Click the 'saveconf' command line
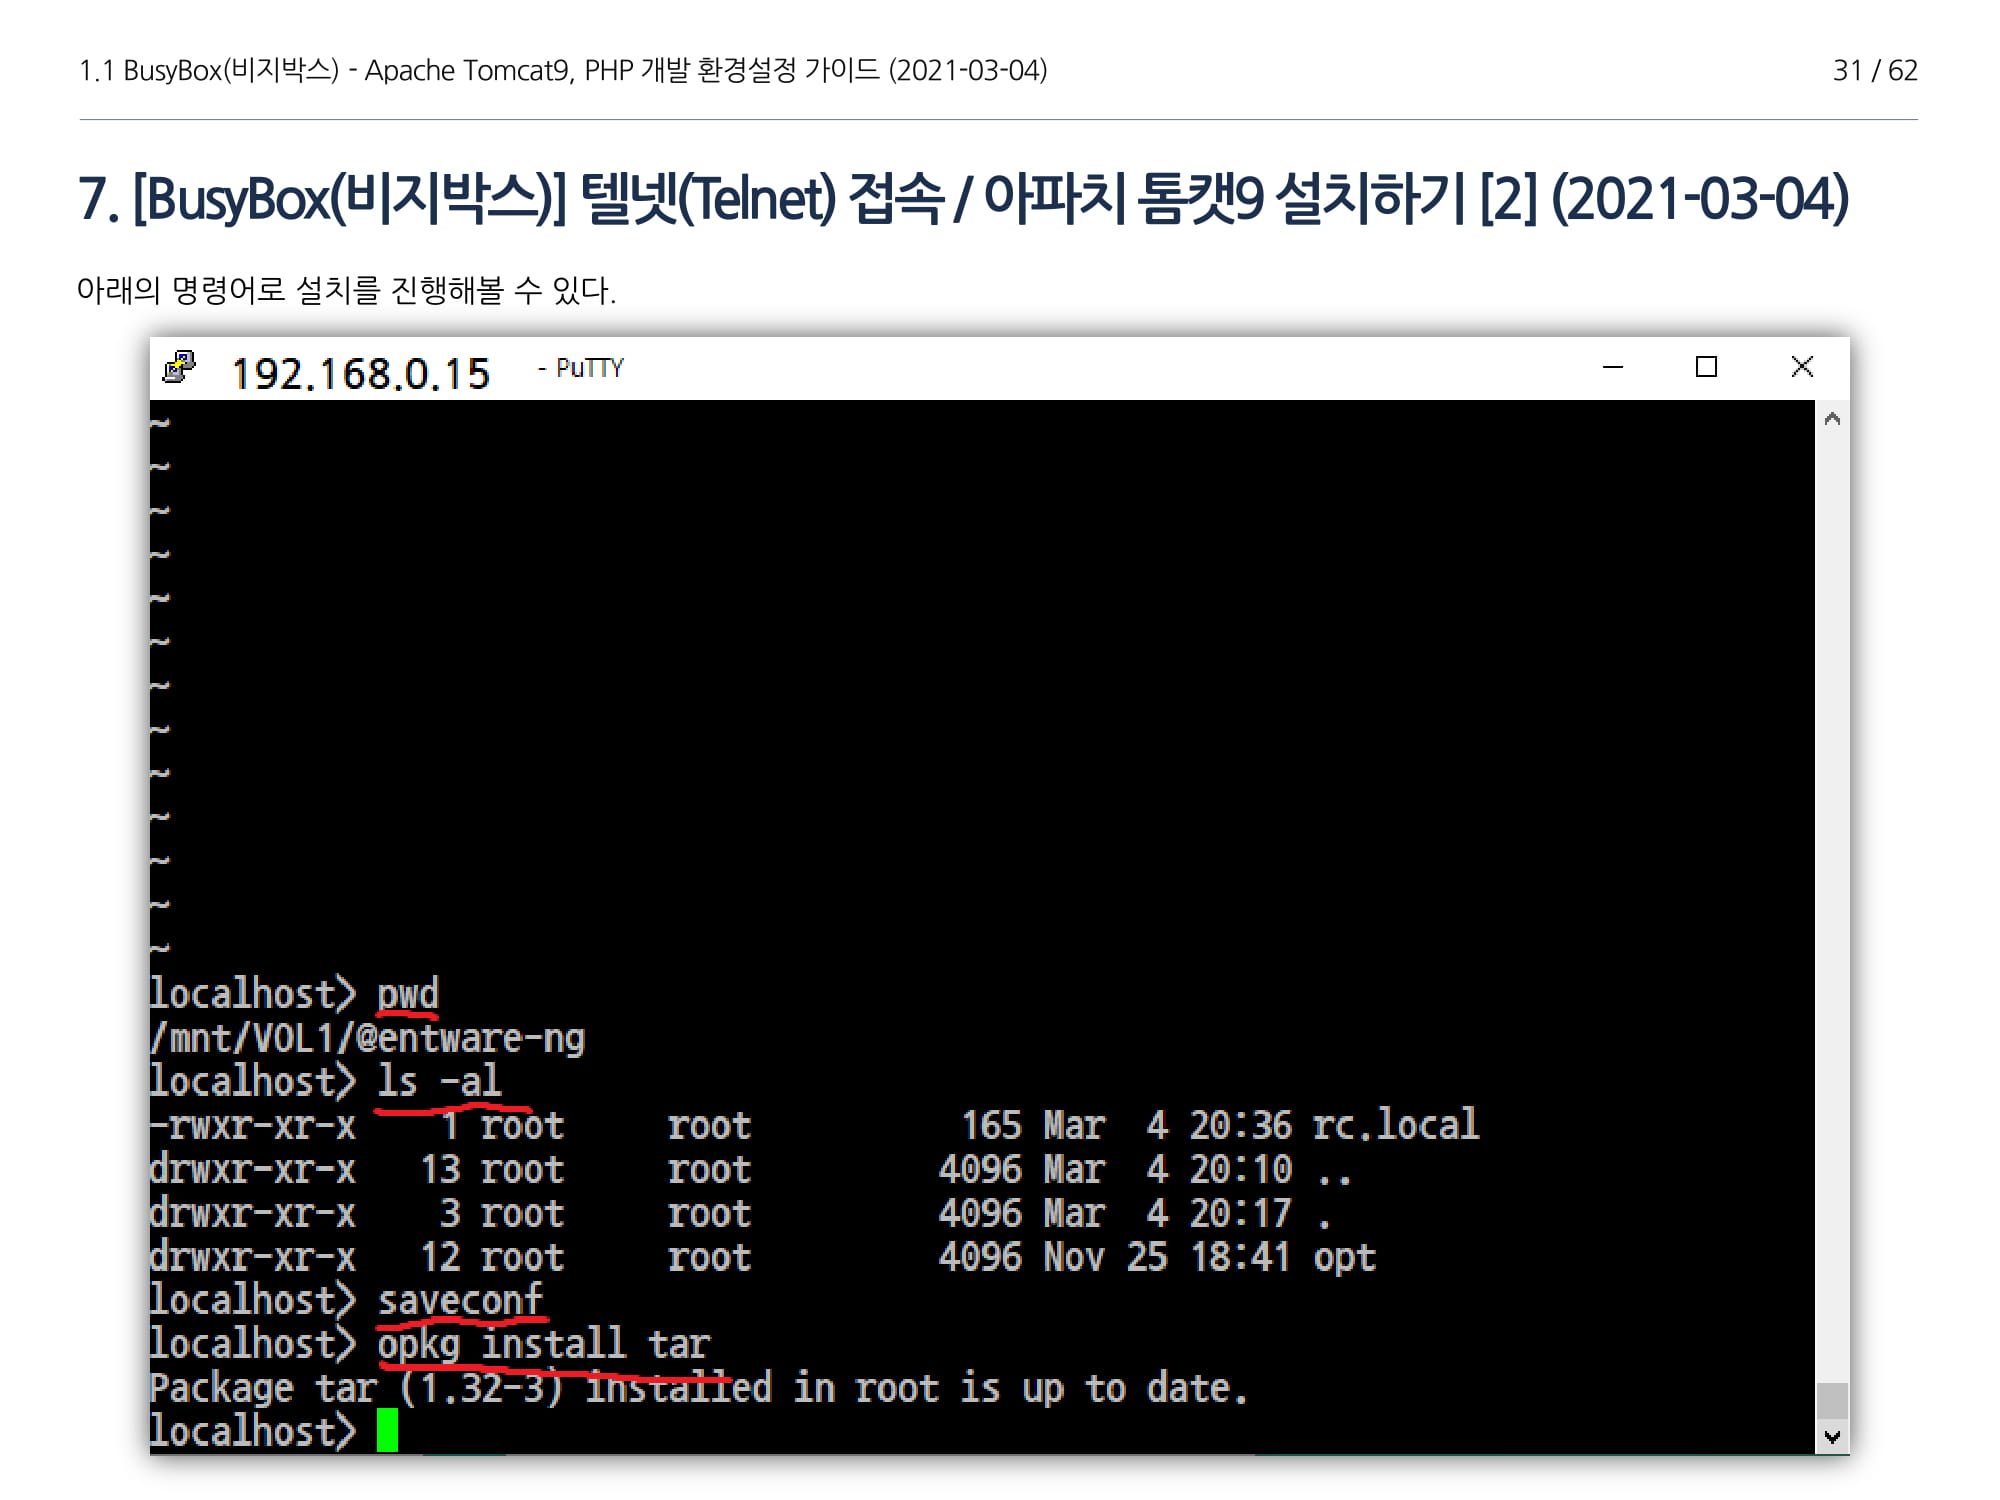 [459, 1300]
